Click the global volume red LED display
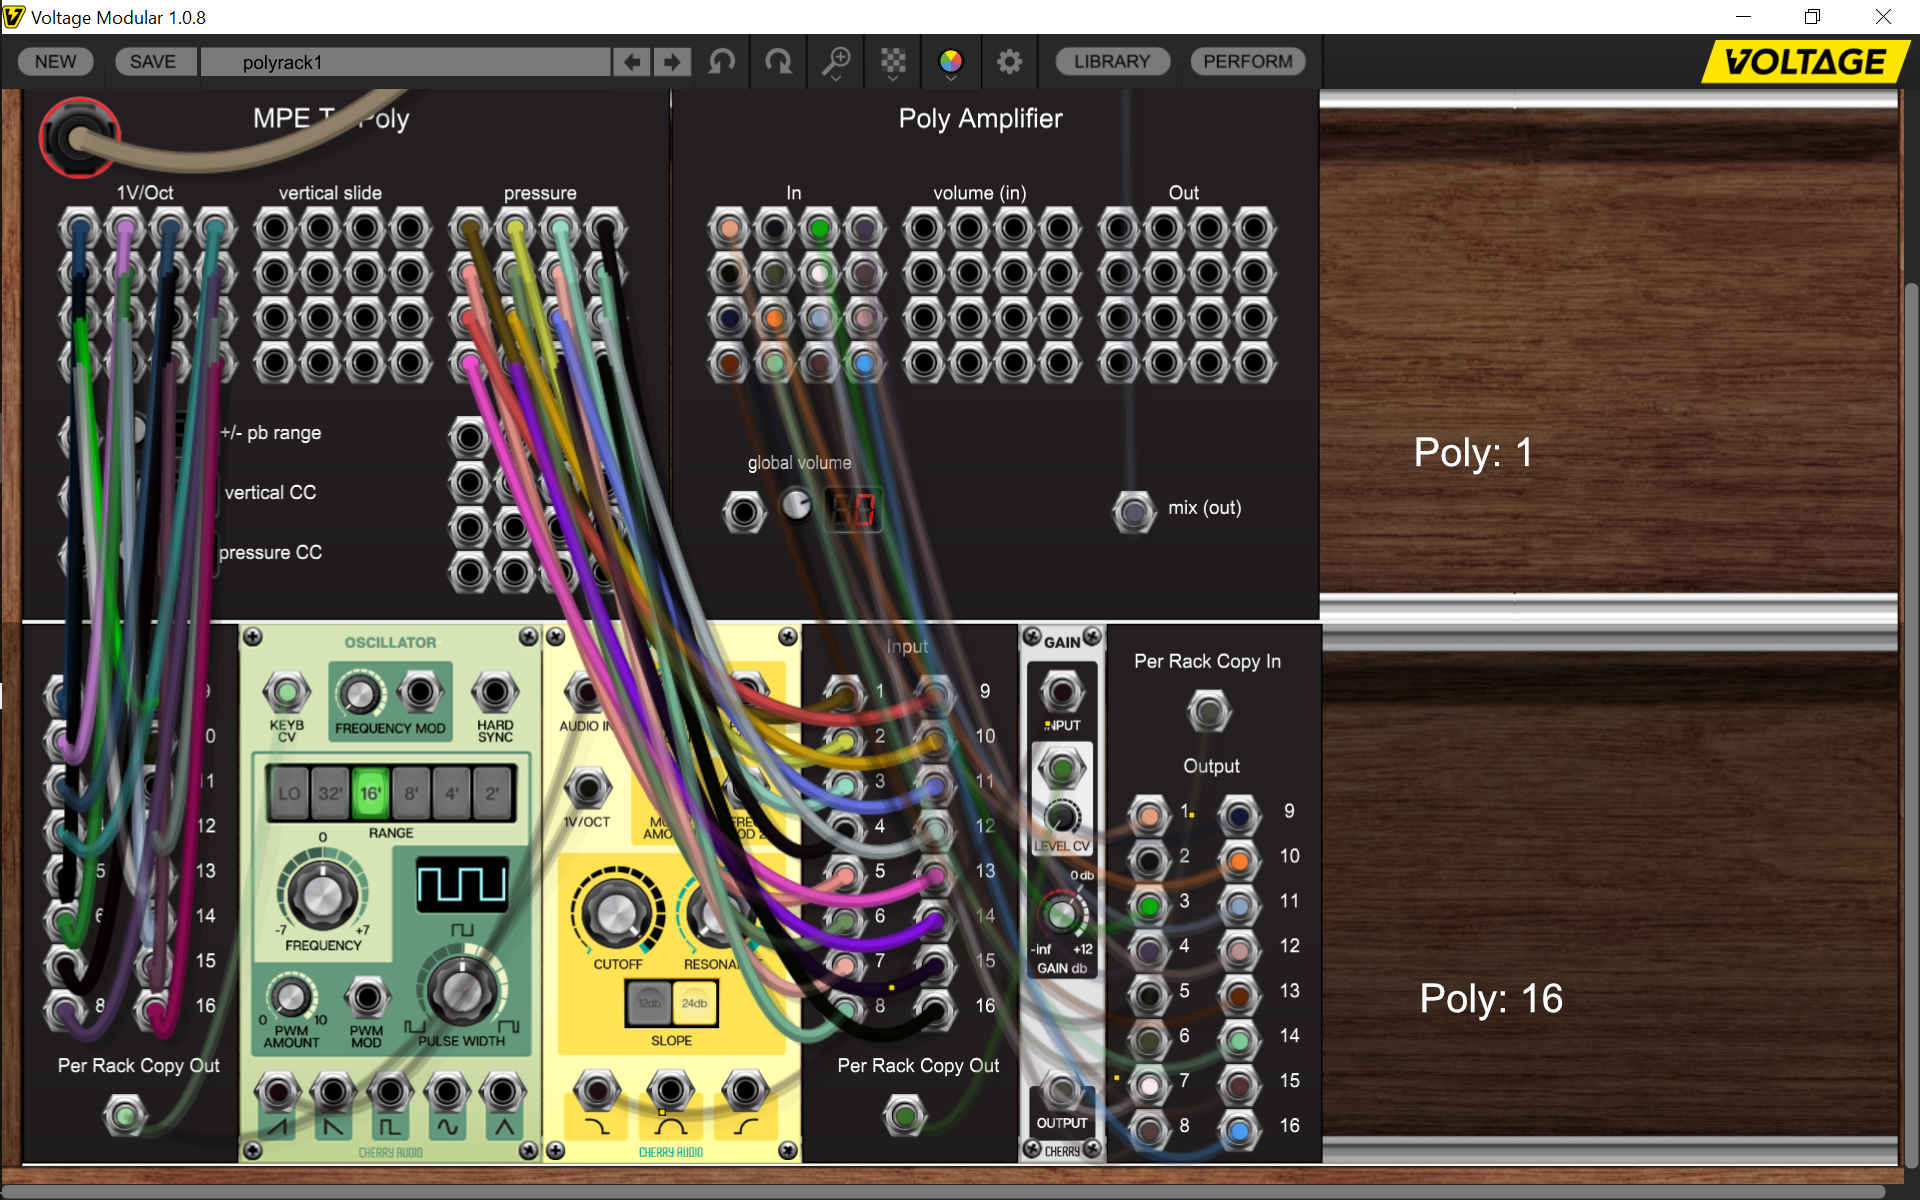 853,510
